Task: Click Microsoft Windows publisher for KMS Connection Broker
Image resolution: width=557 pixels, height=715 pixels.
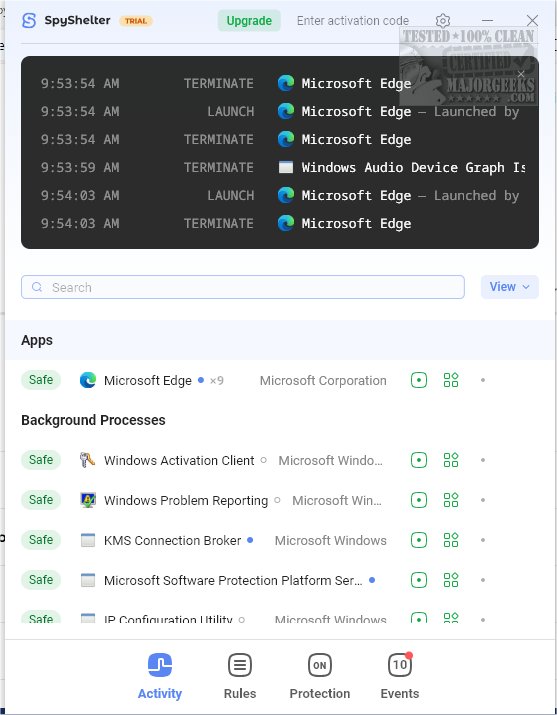Action: 331,541
